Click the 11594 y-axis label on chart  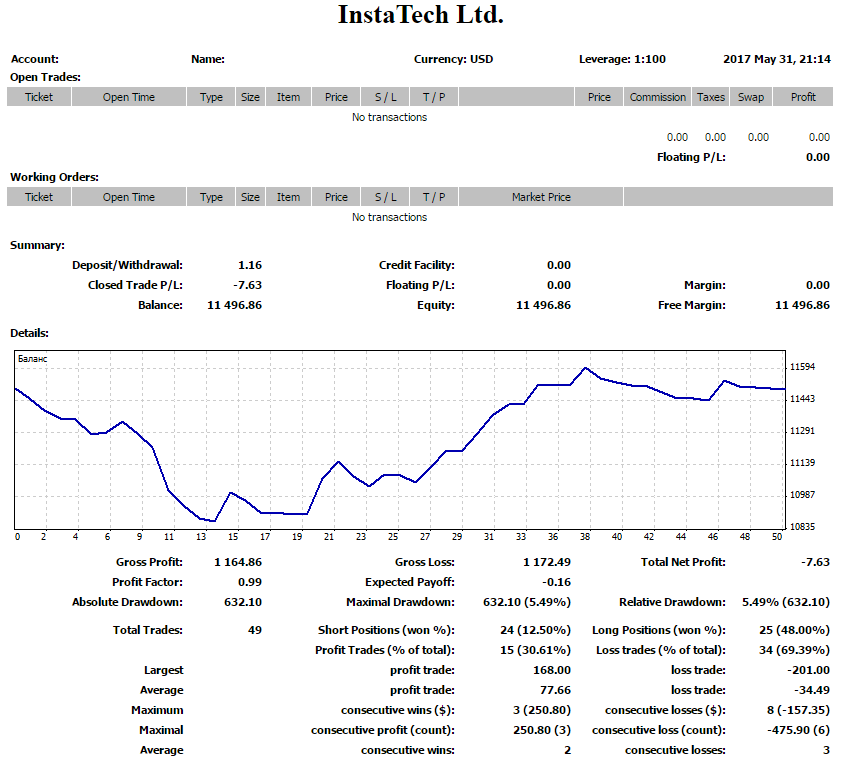coord(802,367)
